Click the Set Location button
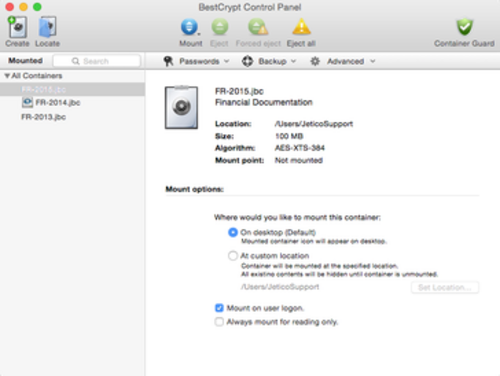Viewport: 500px width, 376px height. (445, 287)
